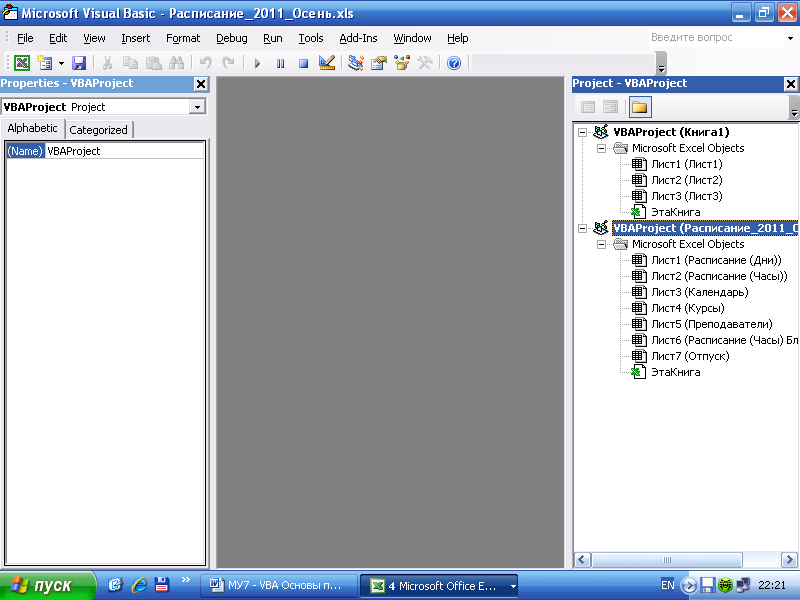800x600 pixels.
Task: Open the пуск Start button
Action: (47, 585)
